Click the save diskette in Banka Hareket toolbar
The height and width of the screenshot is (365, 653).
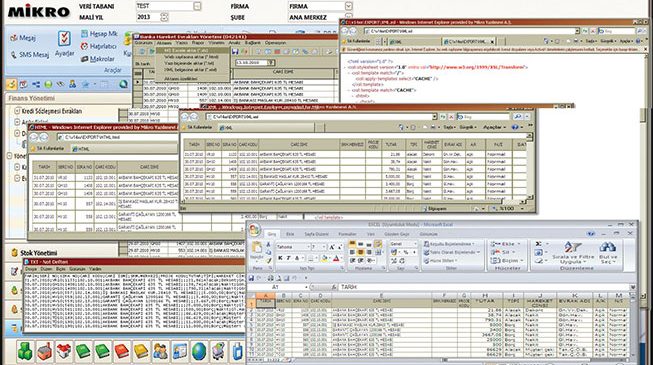click(x=235, y=52)
